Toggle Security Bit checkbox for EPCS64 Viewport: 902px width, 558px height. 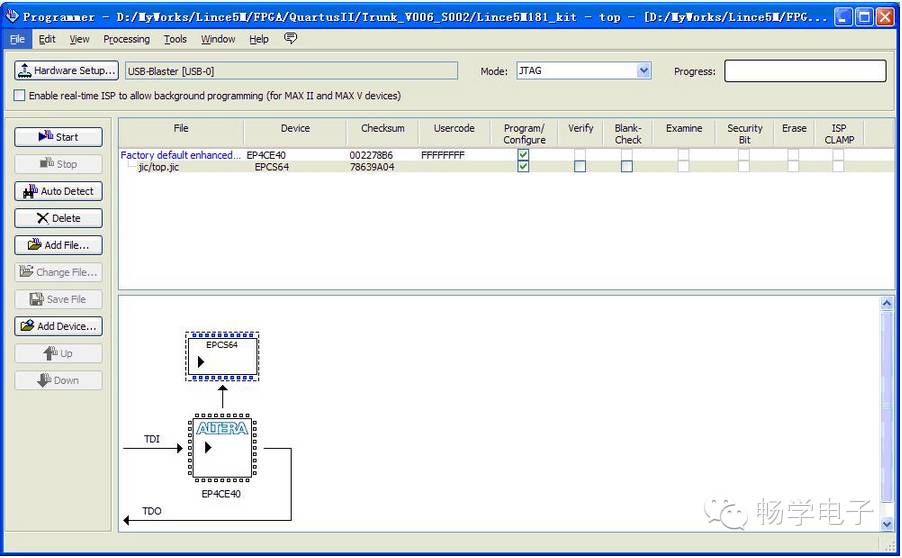[744, 166]
